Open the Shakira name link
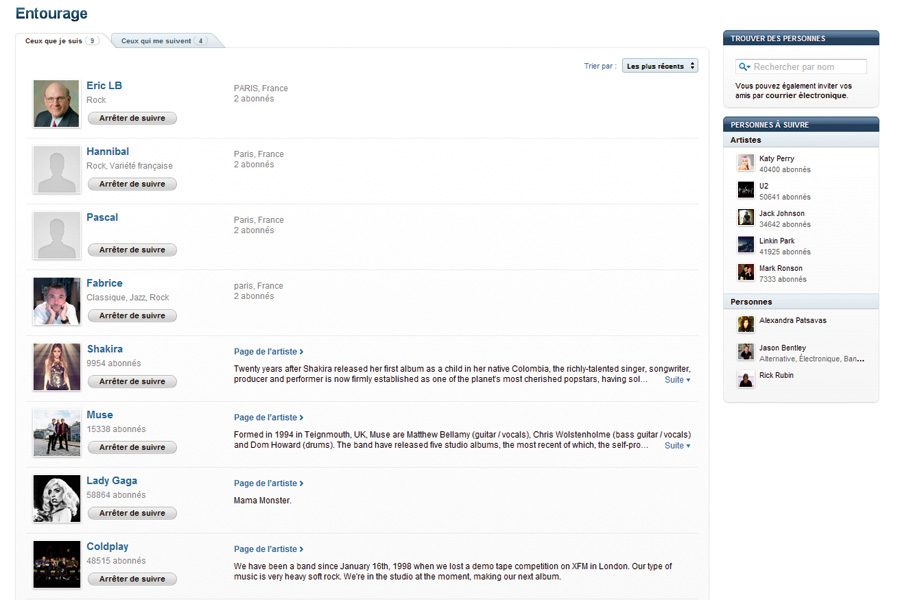900x600 pixels. point(104,349)
